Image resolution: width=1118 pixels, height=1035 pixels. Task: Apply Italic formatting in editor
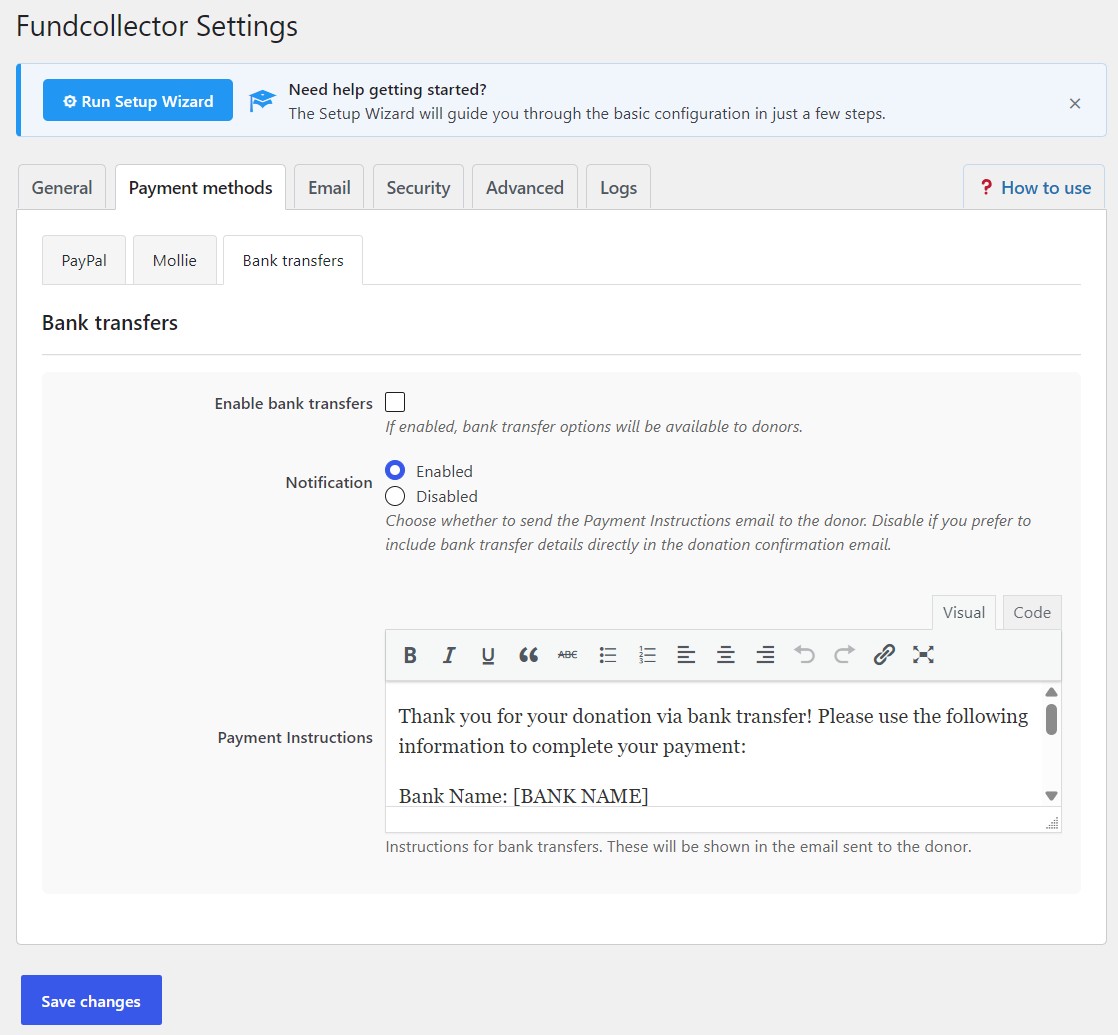pyautogui.click(x=448, y=655)
